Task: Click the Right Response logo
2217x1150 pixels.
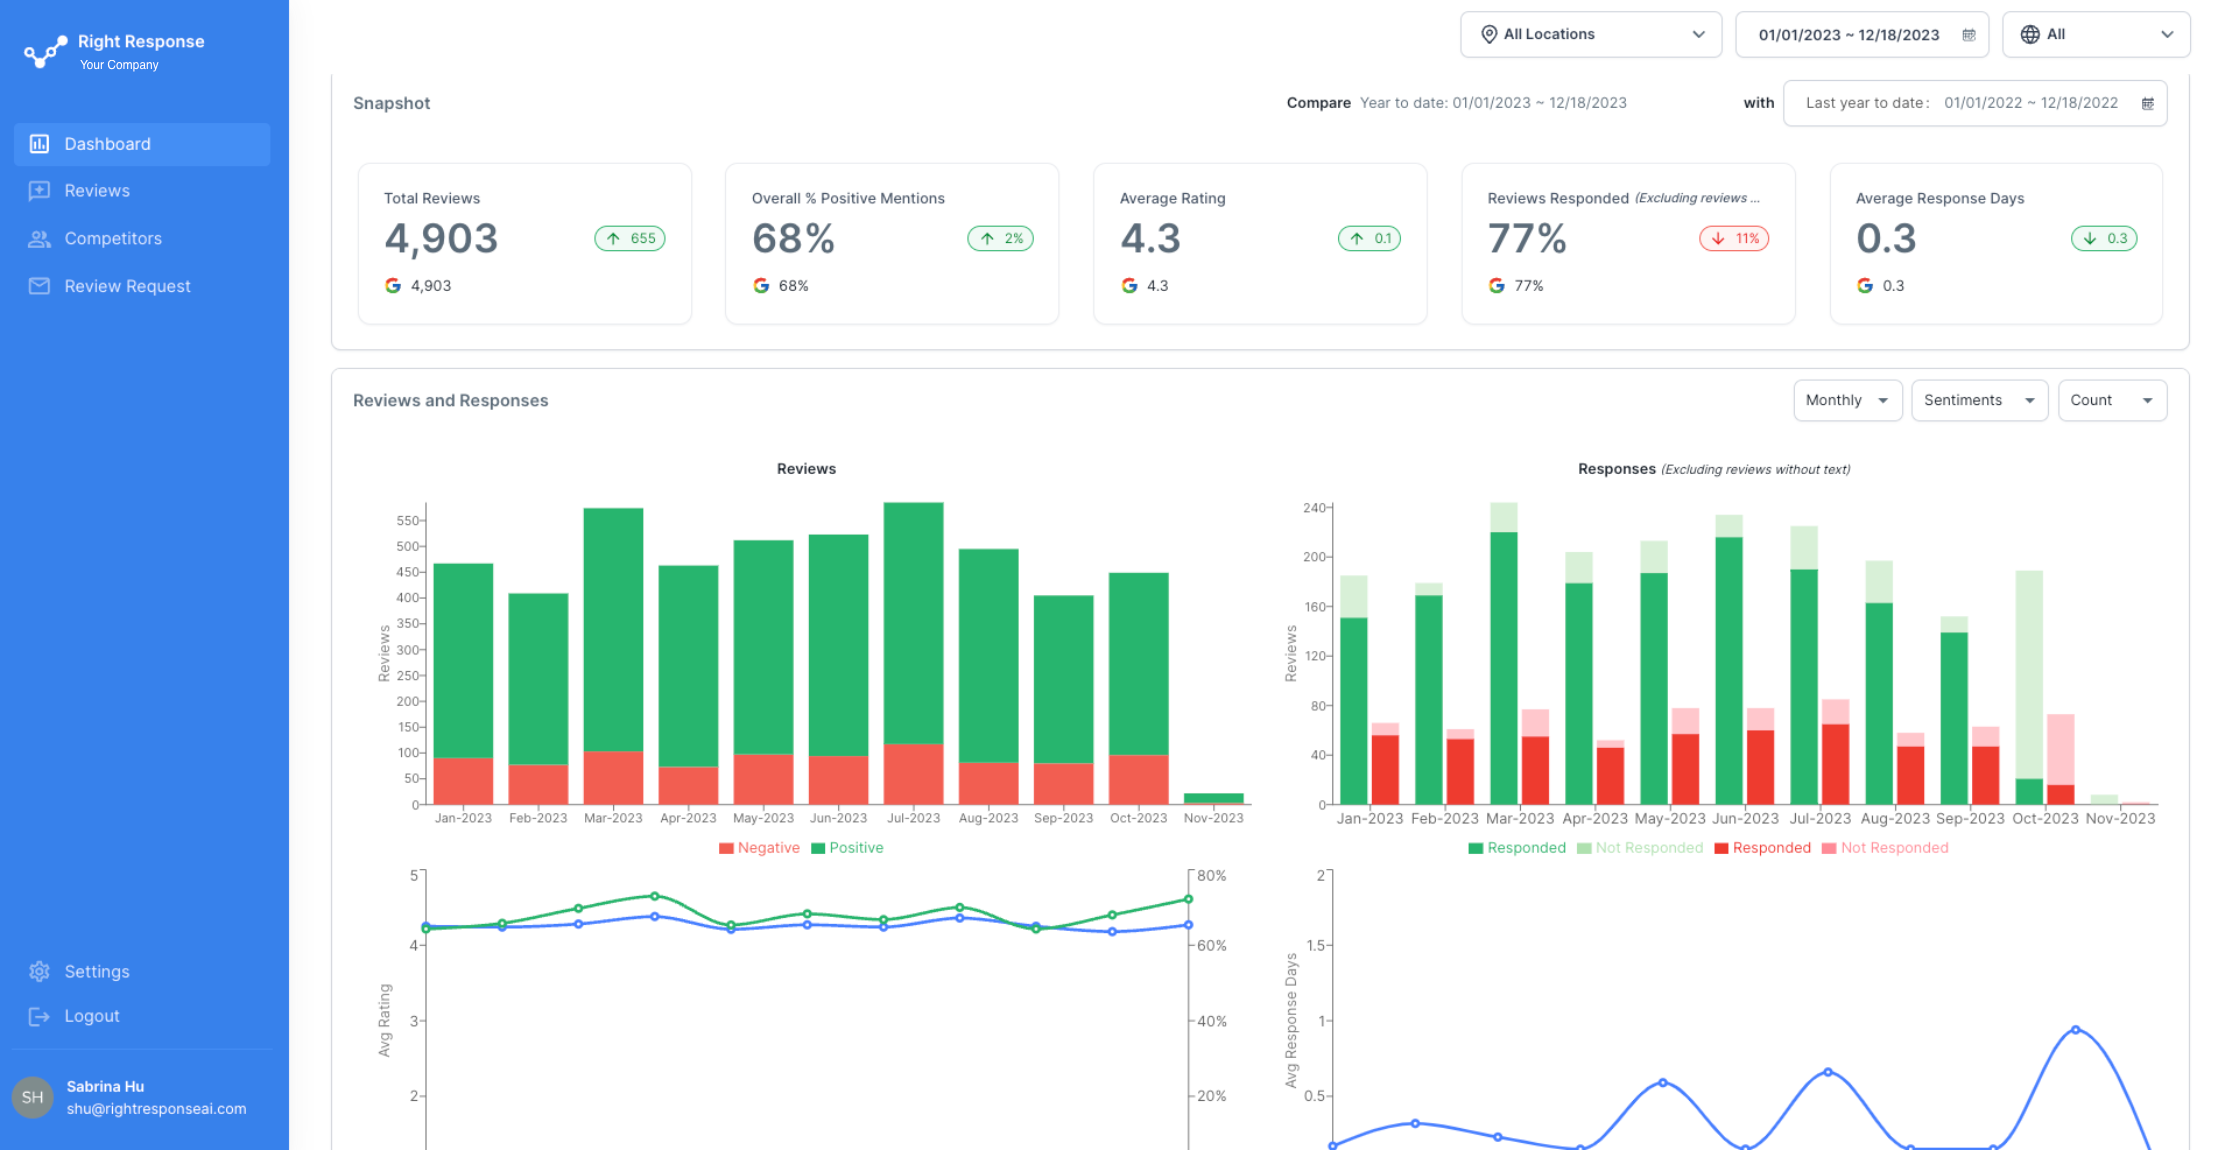Action: [x=44, y=51]
